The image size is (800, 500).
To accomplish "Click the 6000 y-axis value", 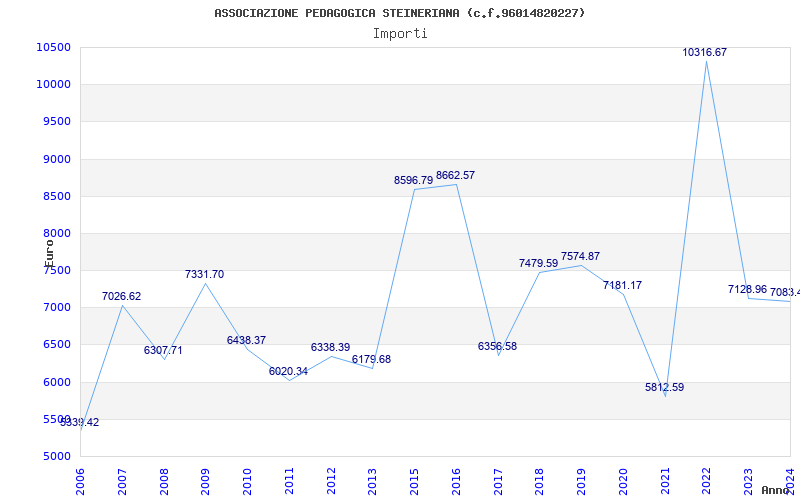I will click(x=56, y=382).
